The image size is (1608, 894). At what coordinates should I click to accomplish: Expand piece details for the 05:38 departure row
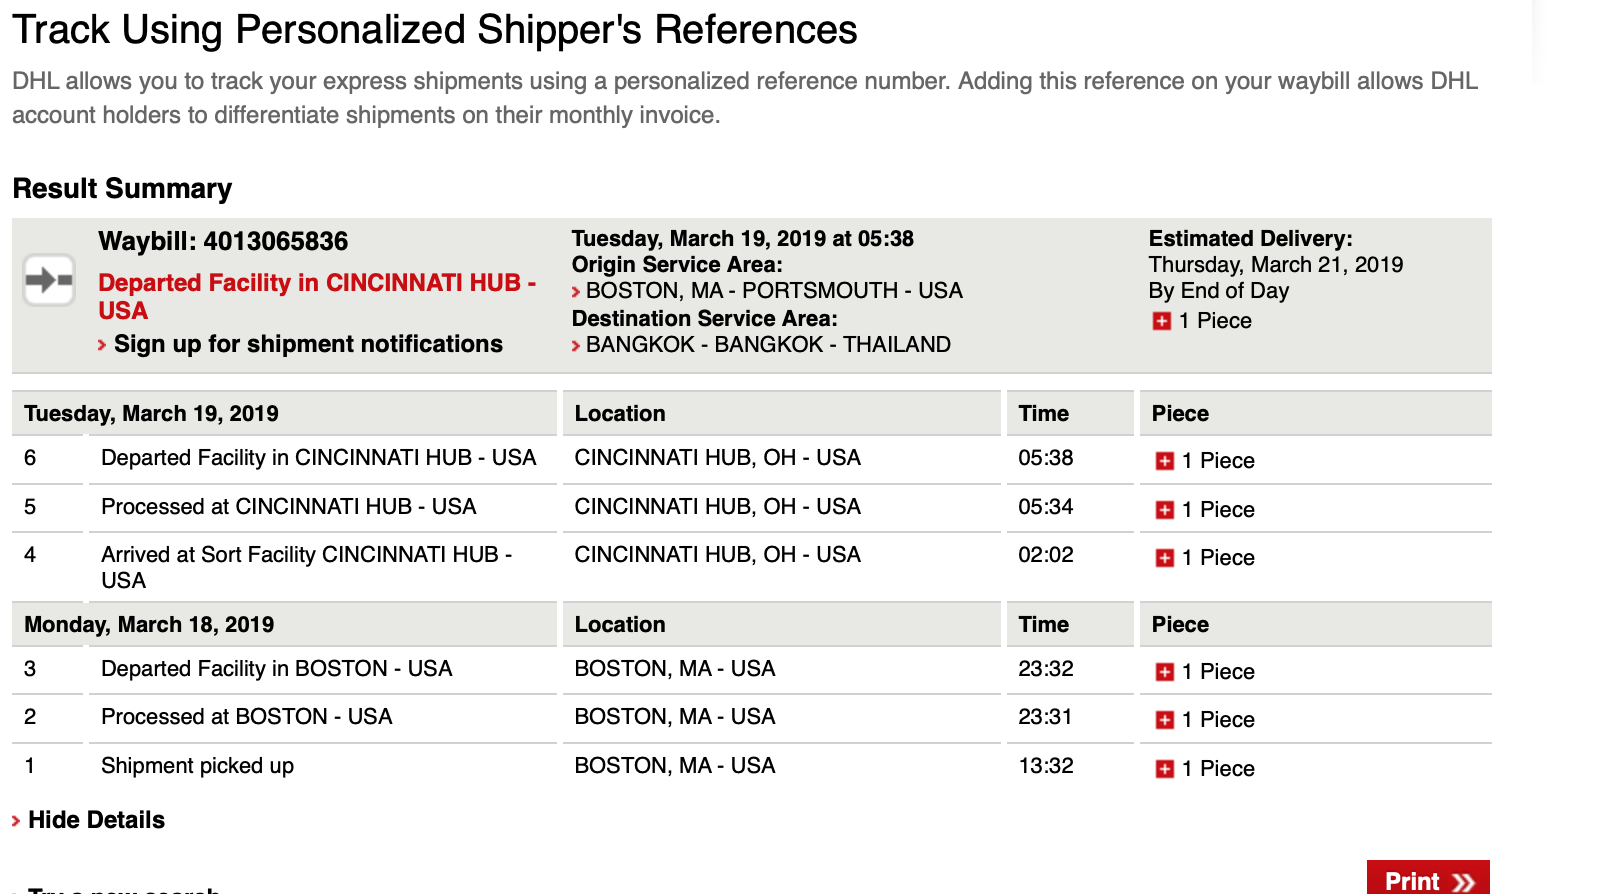[1164, 461]
